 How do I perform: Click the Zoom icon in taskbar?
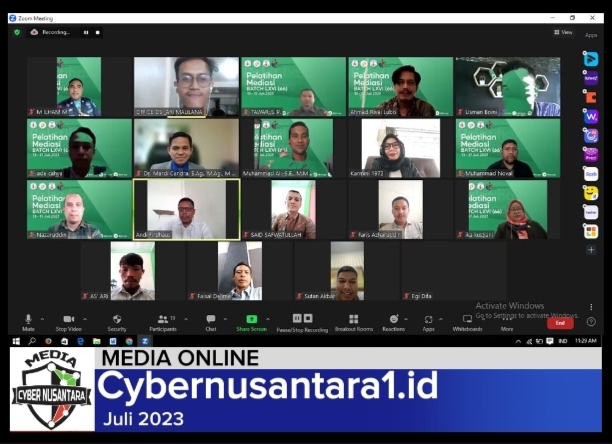pyautogui.click(x=145, y=341)
